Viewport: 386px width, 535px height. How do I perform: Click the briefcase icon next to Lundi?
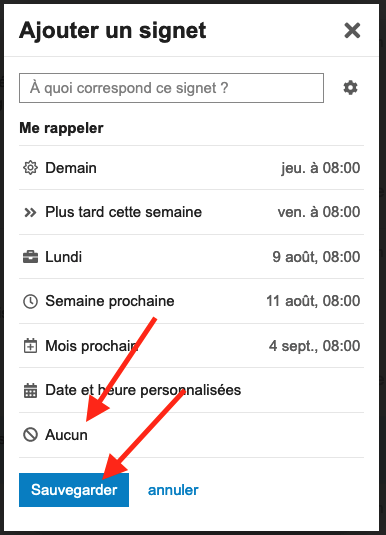coord(30,257)
